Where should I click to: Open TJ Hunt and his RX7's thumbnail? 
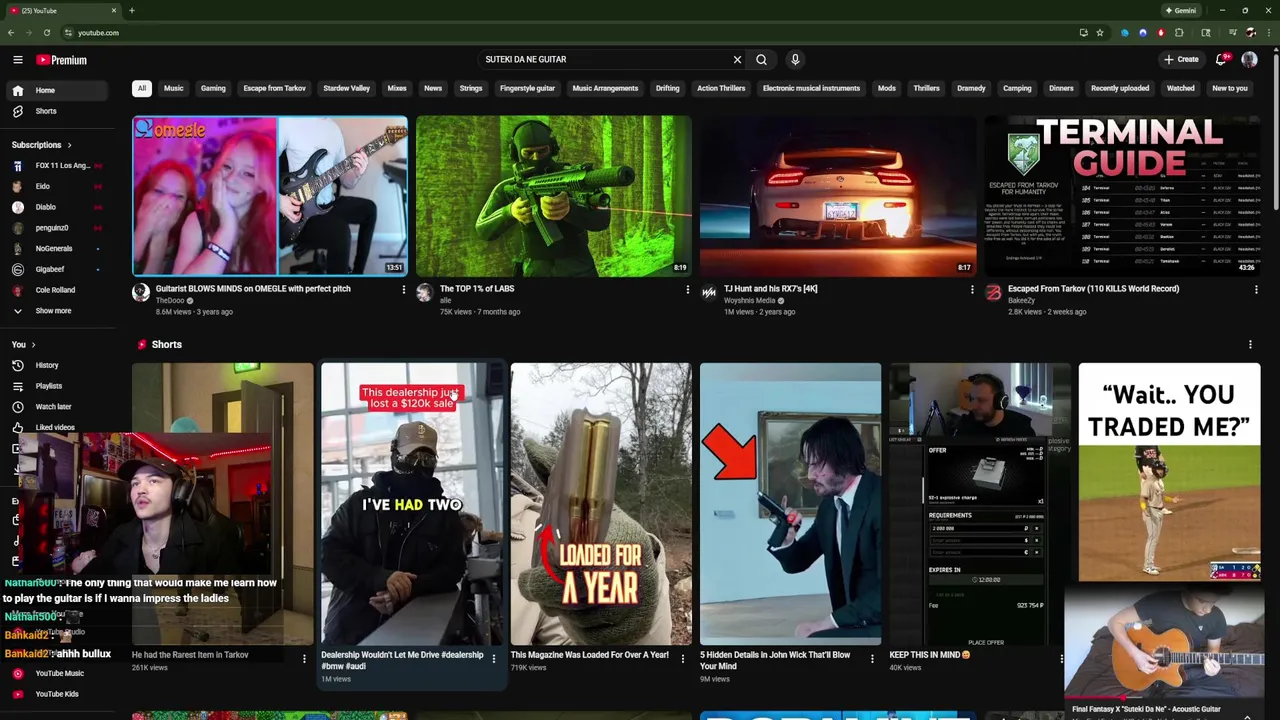point(838,196)
